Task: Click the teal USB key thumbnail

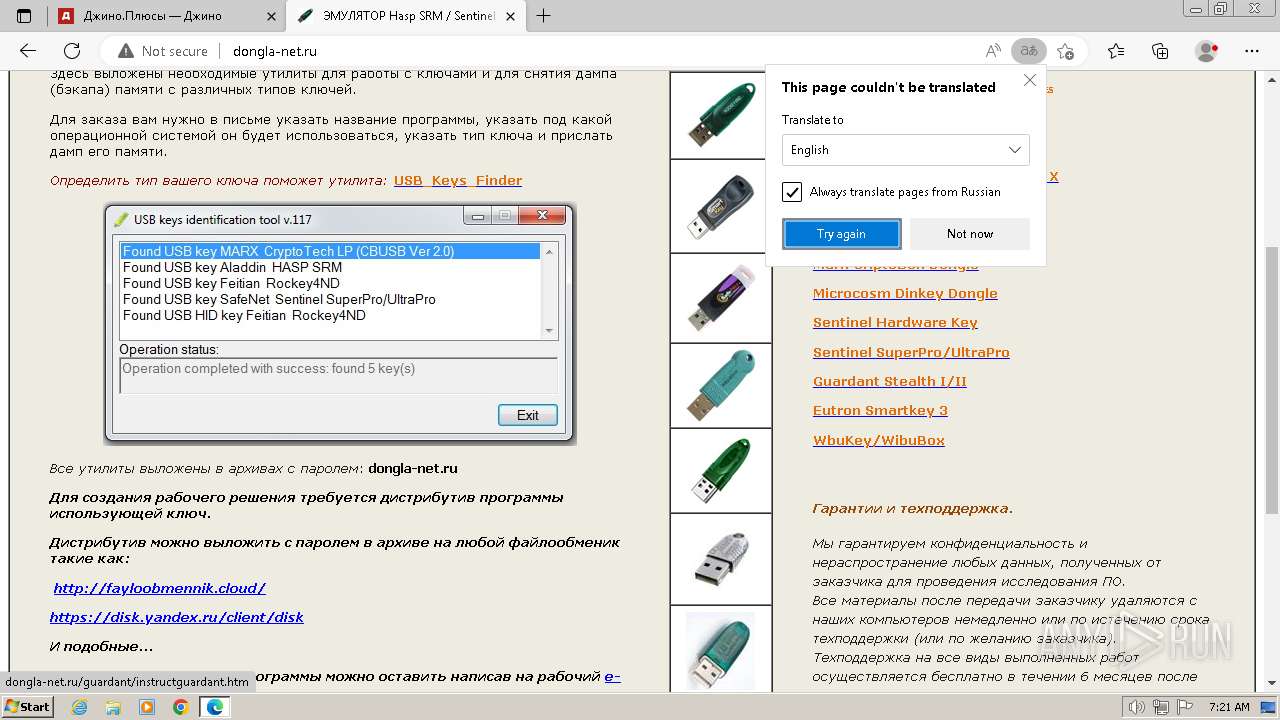Action: coord(721,385)
